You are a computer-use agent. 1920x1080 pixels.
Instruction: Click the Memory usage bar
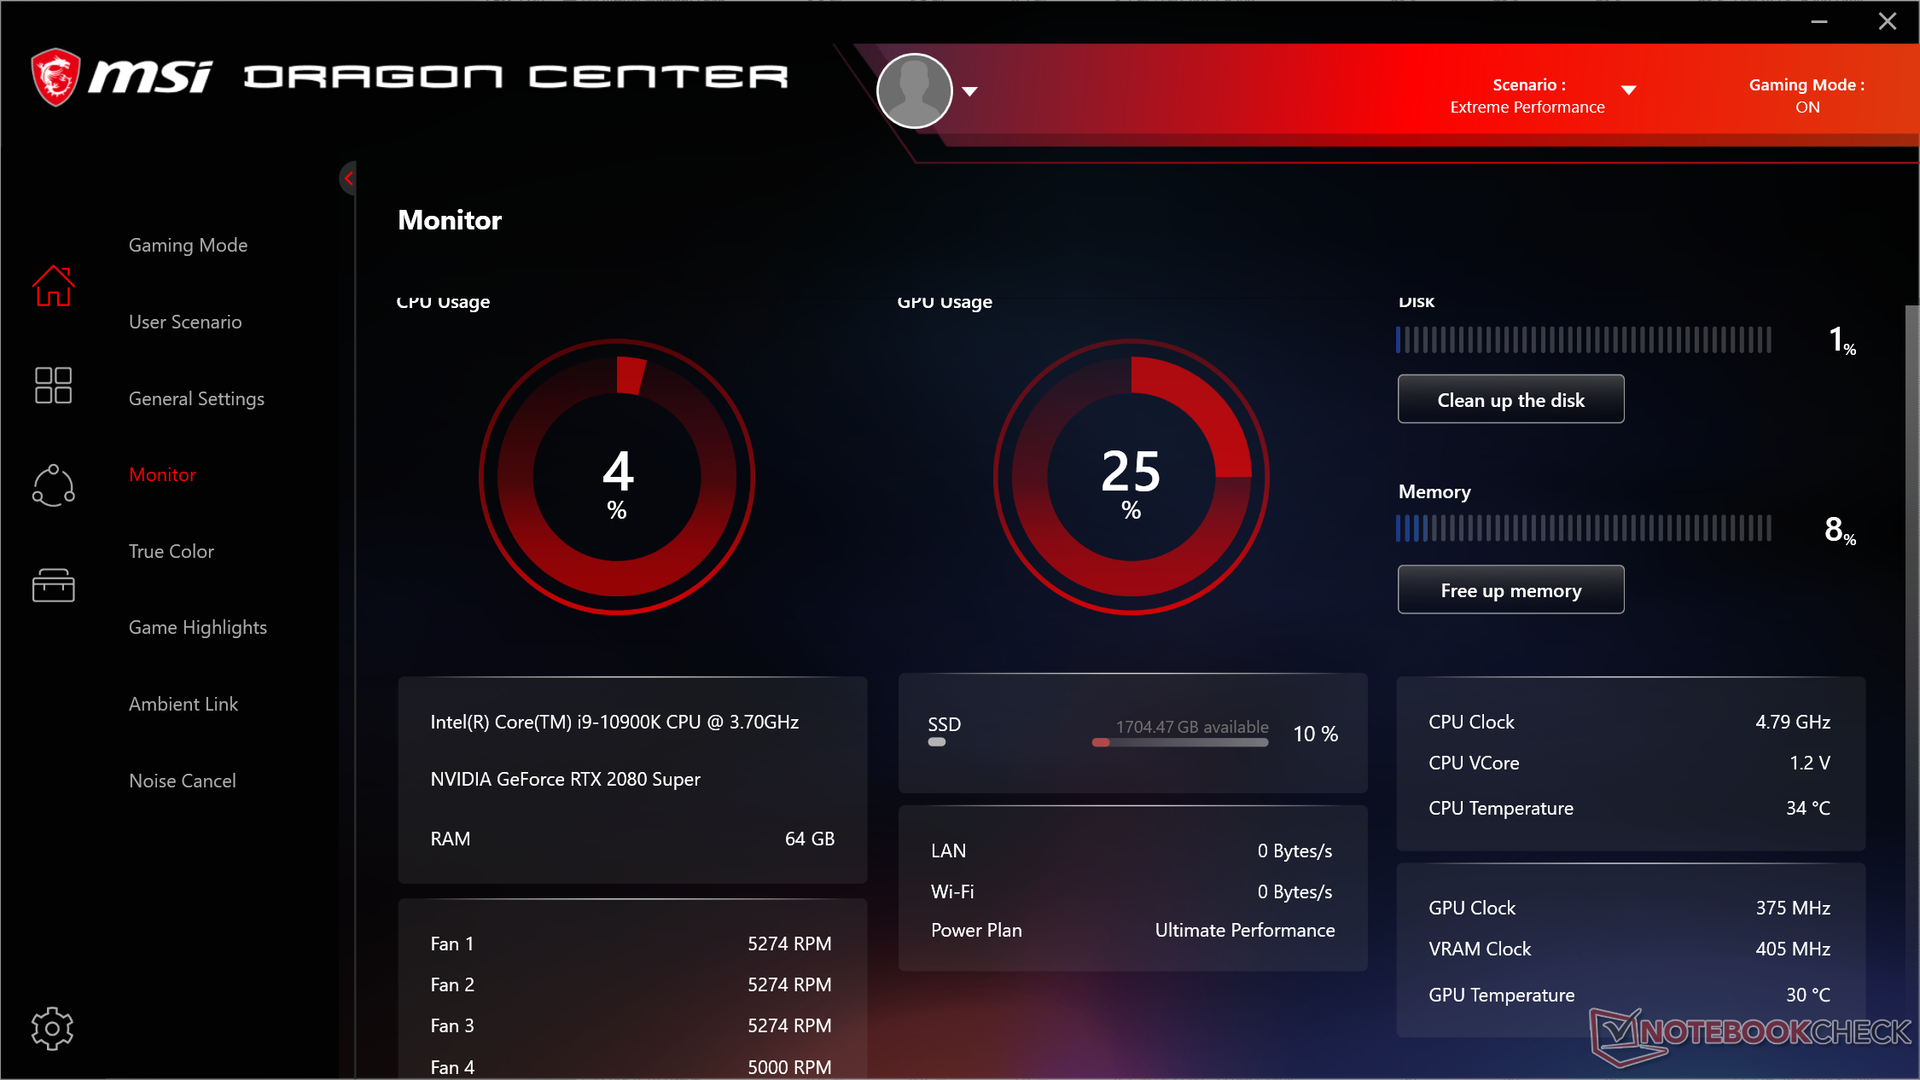click(x=1583, y=529)
